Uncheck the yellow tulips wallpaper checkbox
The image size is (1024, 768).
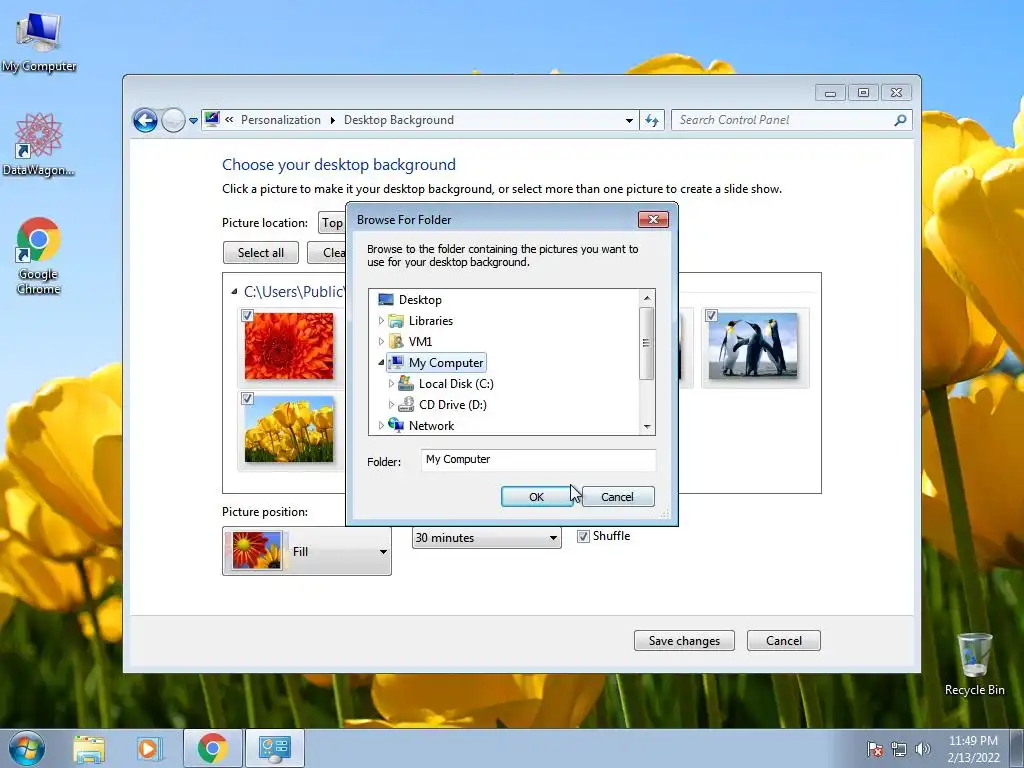pos(248,399)
